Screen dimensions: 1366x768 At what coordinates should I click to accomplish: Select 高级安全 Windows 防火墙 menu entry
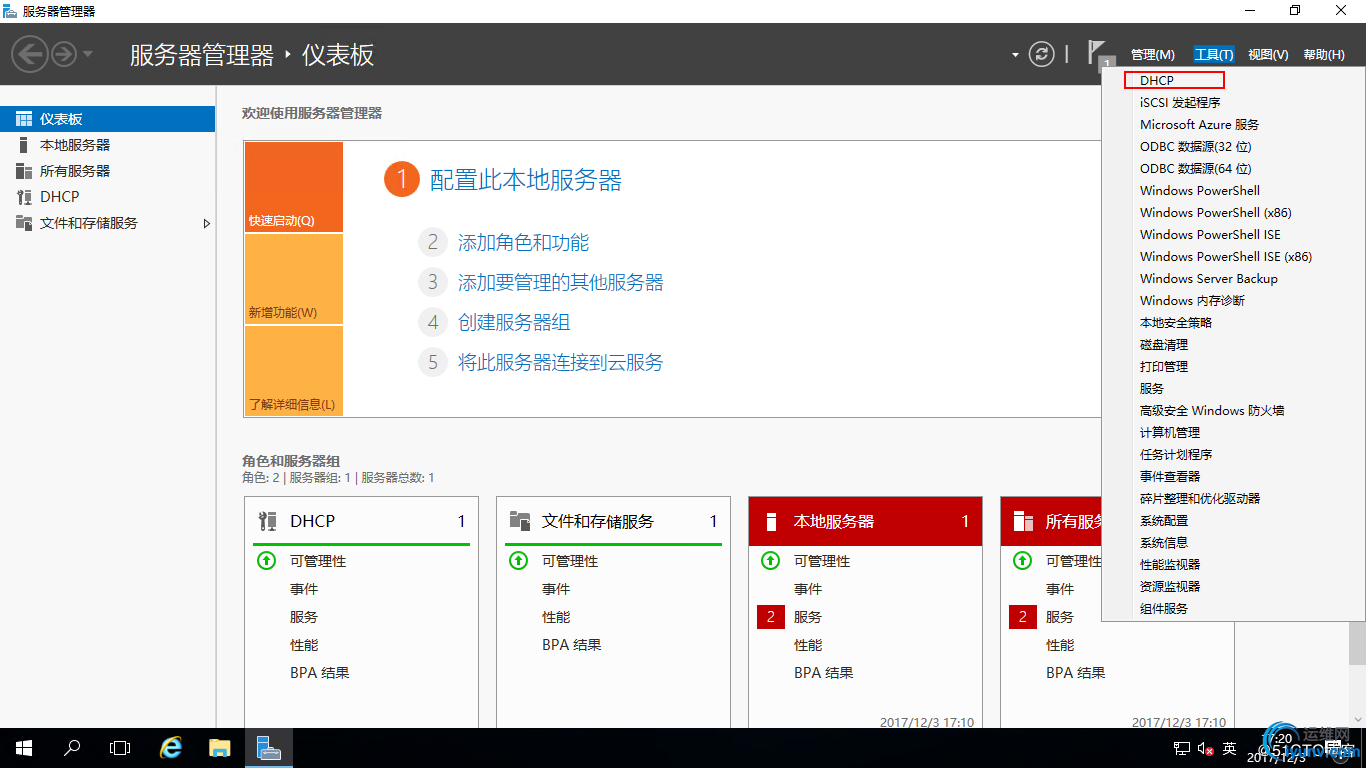[1212, 410]
